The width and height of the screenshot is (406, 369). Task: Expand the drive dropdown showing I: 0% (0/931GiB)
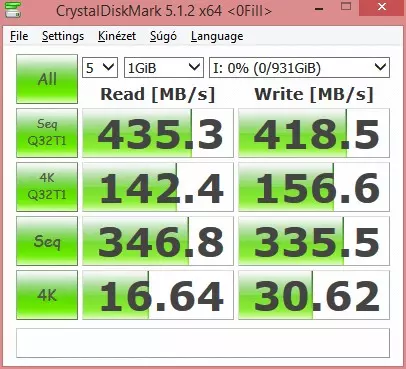[299, 68]
